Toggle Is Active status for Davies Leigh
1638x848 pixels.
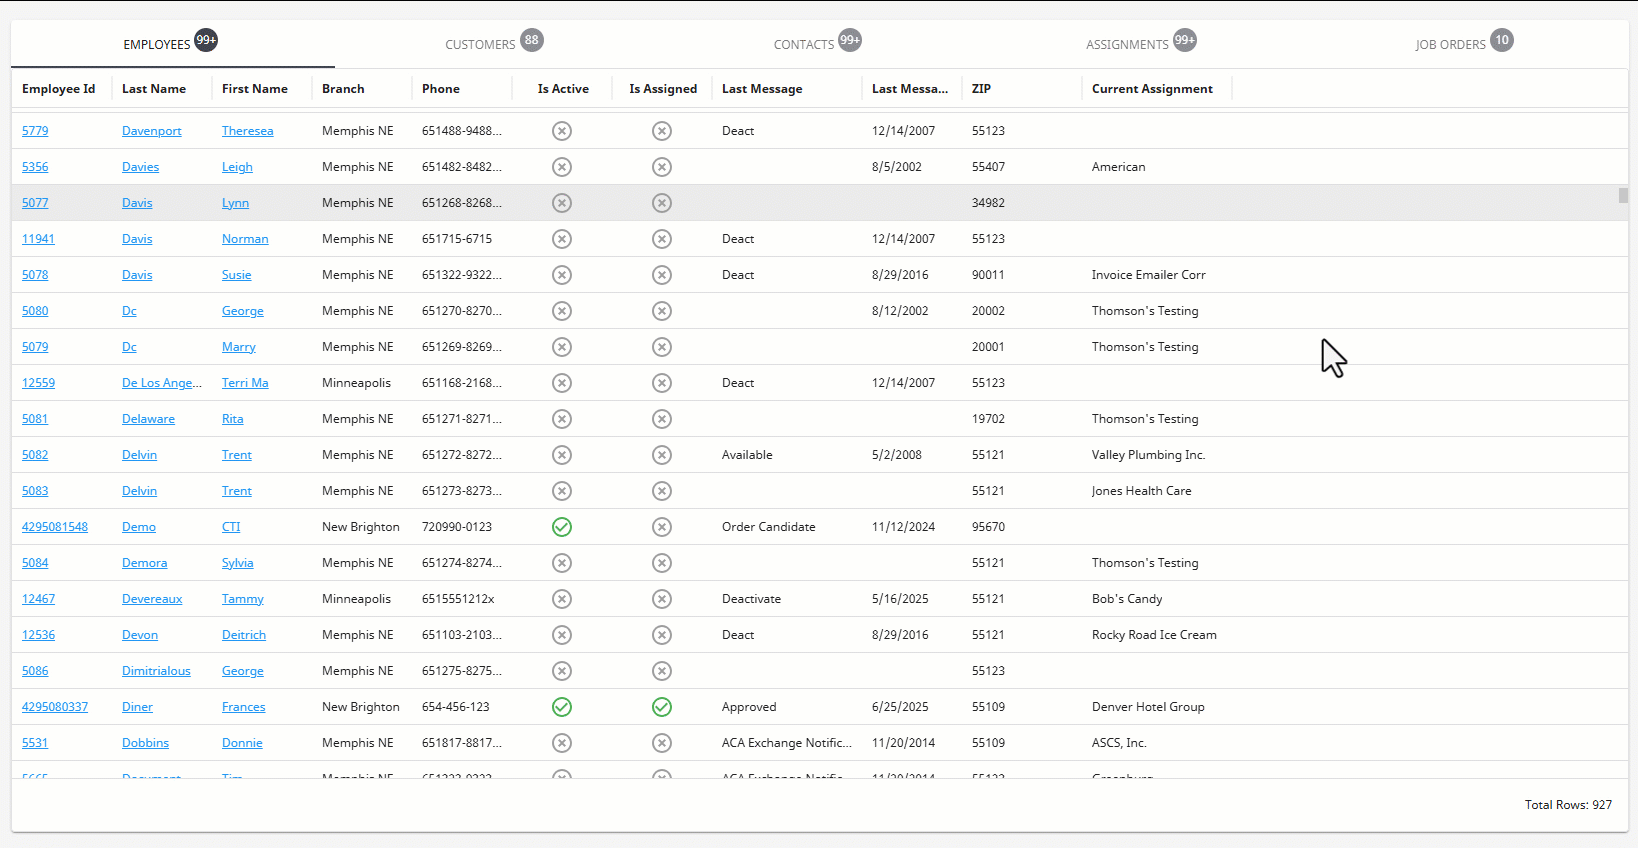[562, 167]
